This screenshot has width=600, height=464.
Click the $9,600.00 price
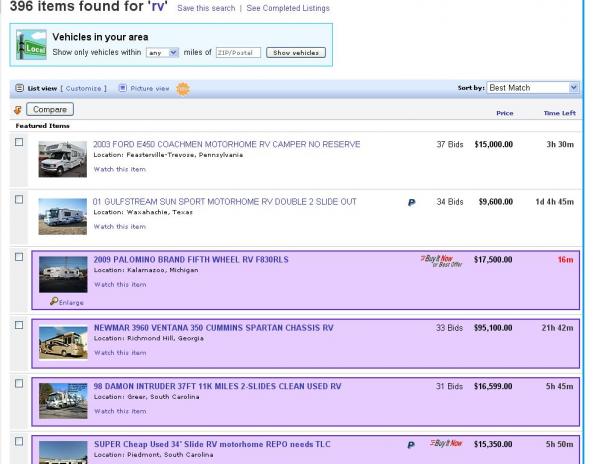(496, 202)
